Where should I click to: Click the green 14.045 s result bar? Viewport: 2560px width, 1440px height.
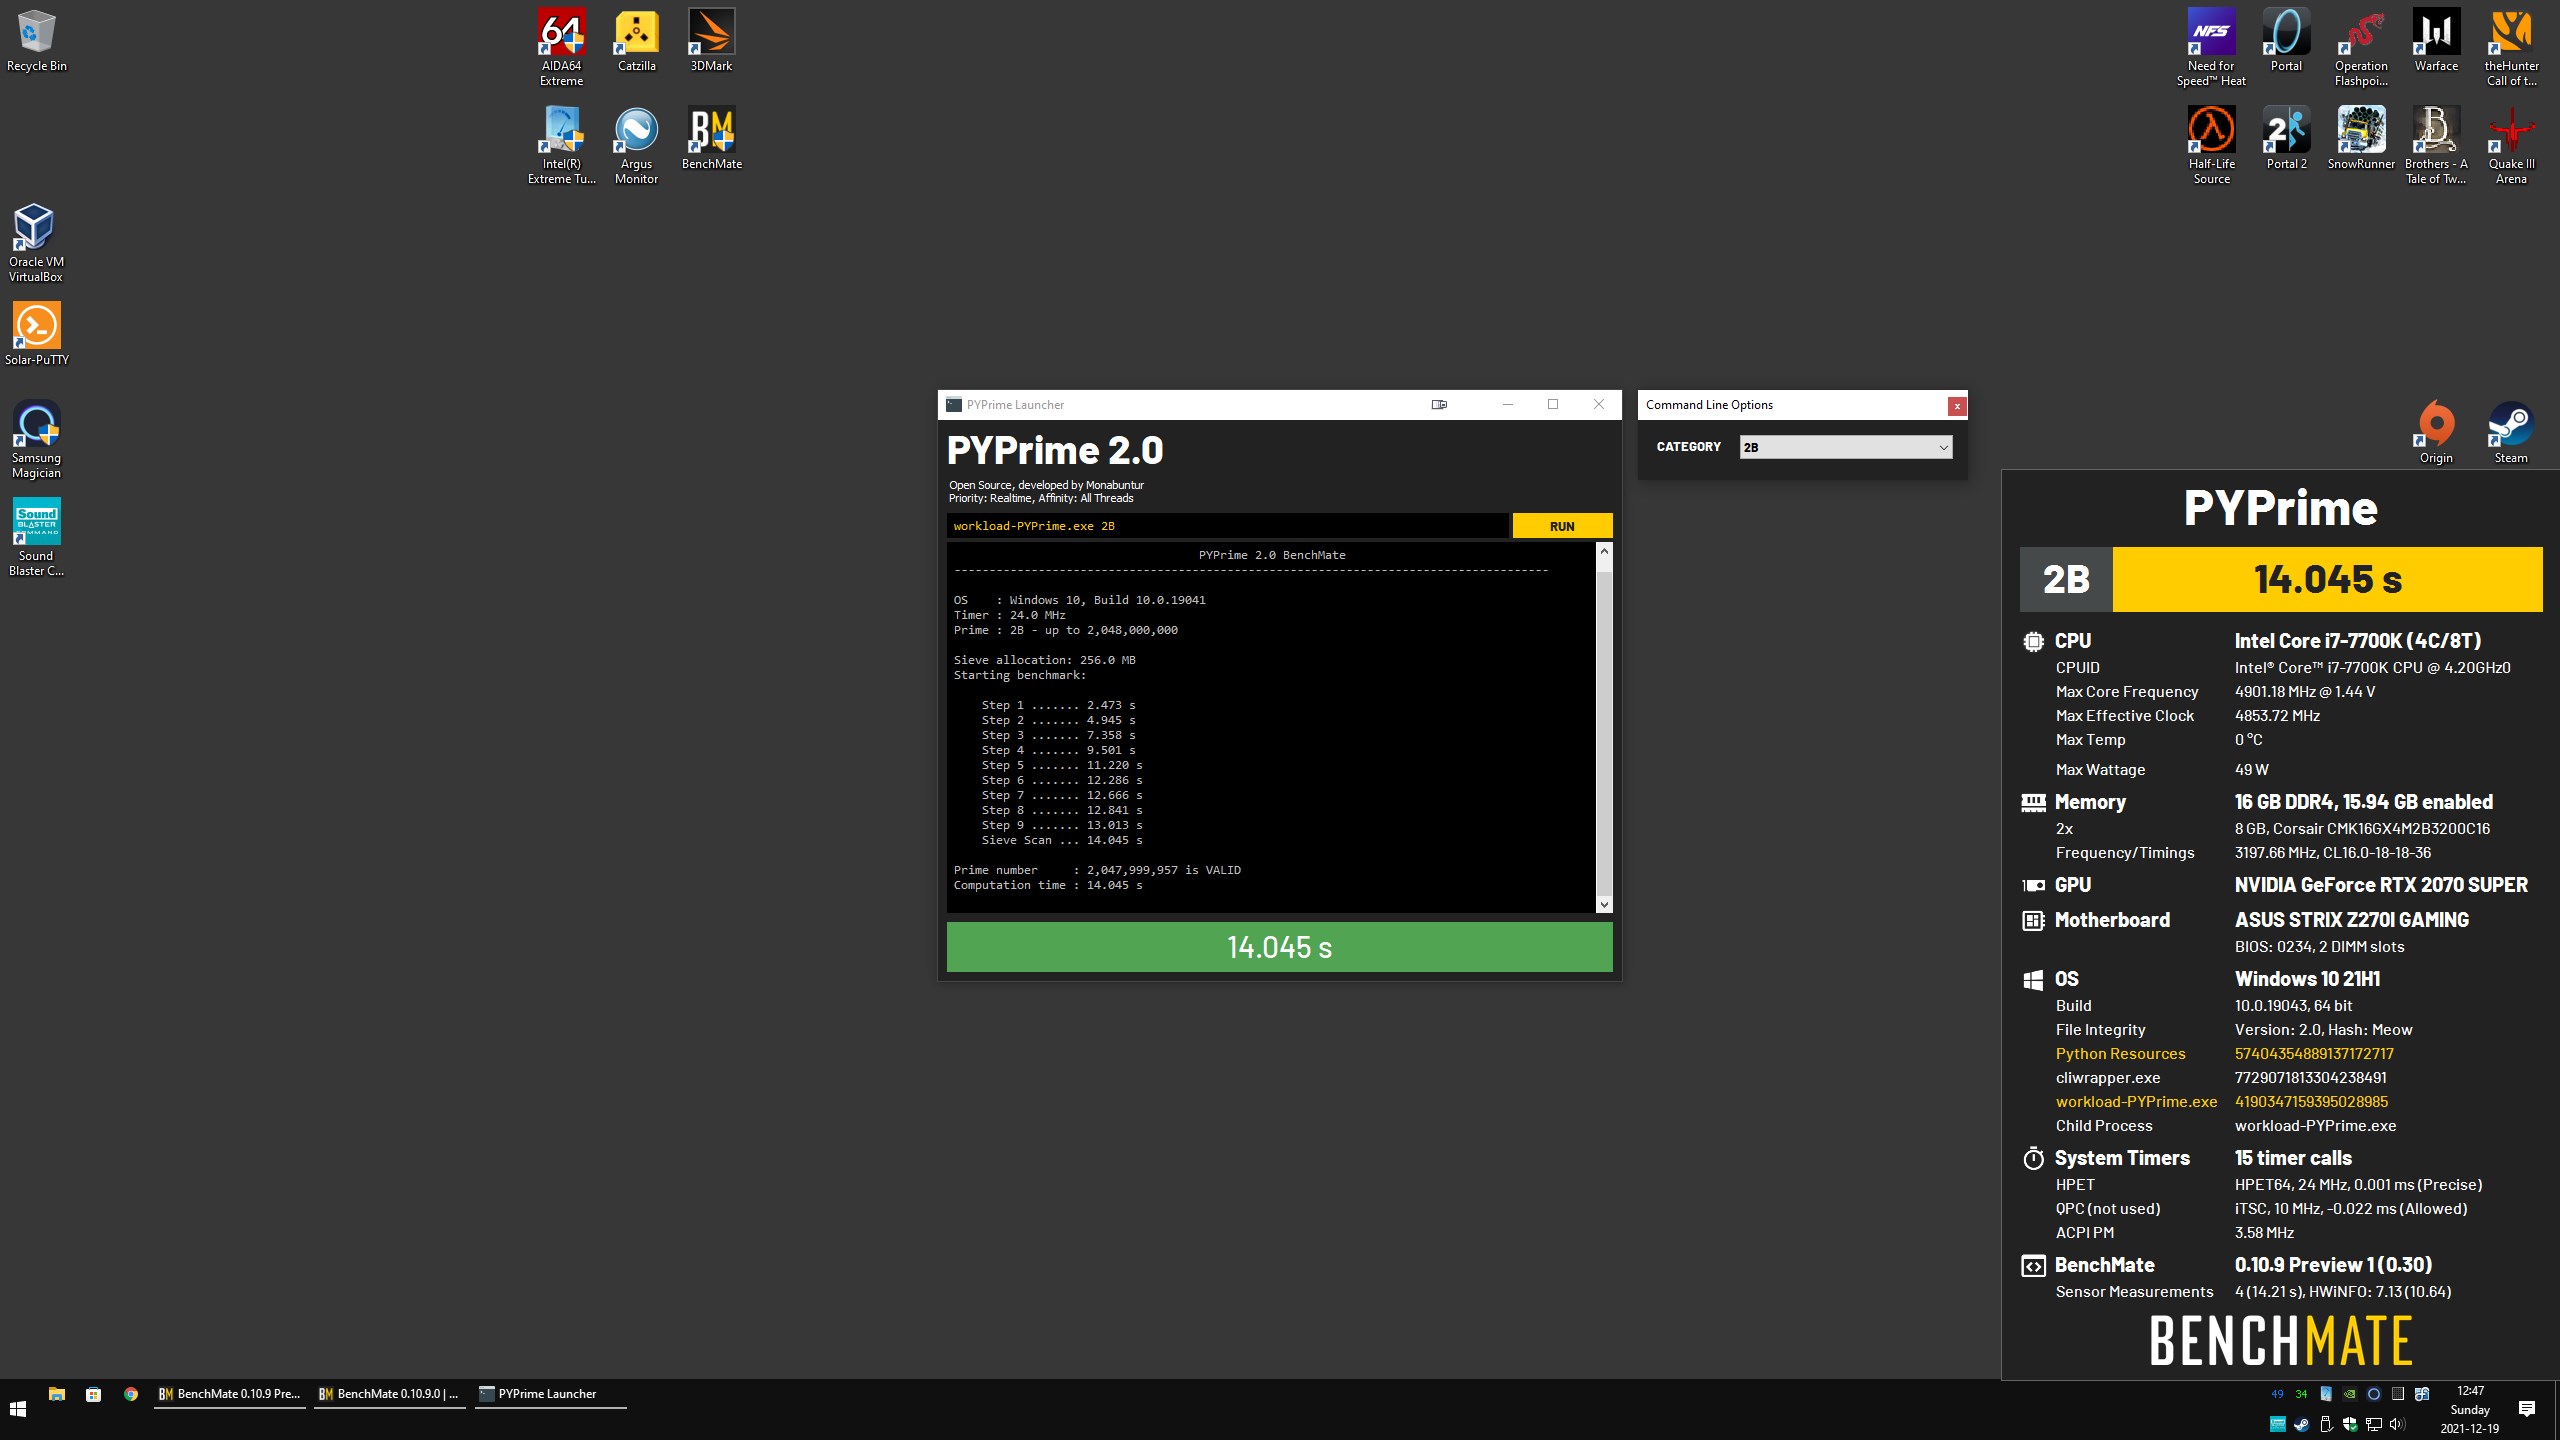point(1279,947)
